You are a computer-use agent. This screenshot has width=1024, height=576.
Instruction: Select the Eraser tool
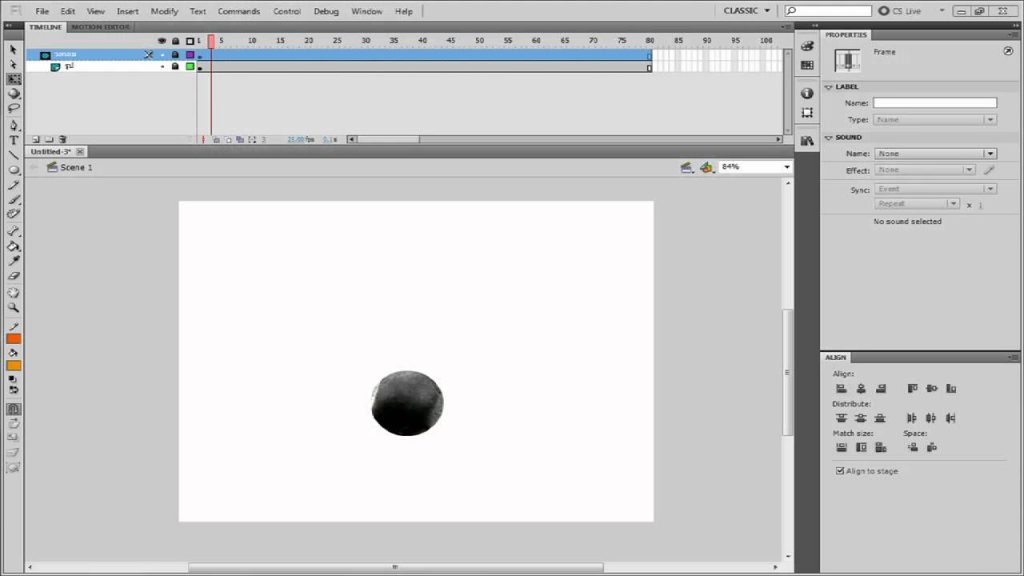pyautogui.click(x=14, y=276)
